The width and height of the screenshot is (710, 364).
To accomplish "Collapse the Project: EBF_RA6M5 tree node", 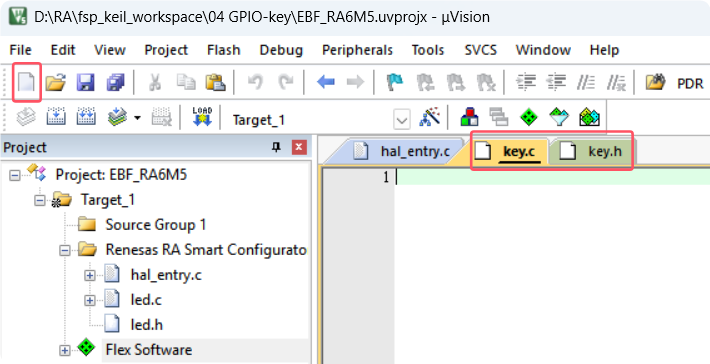I will (x=15, y=175).
